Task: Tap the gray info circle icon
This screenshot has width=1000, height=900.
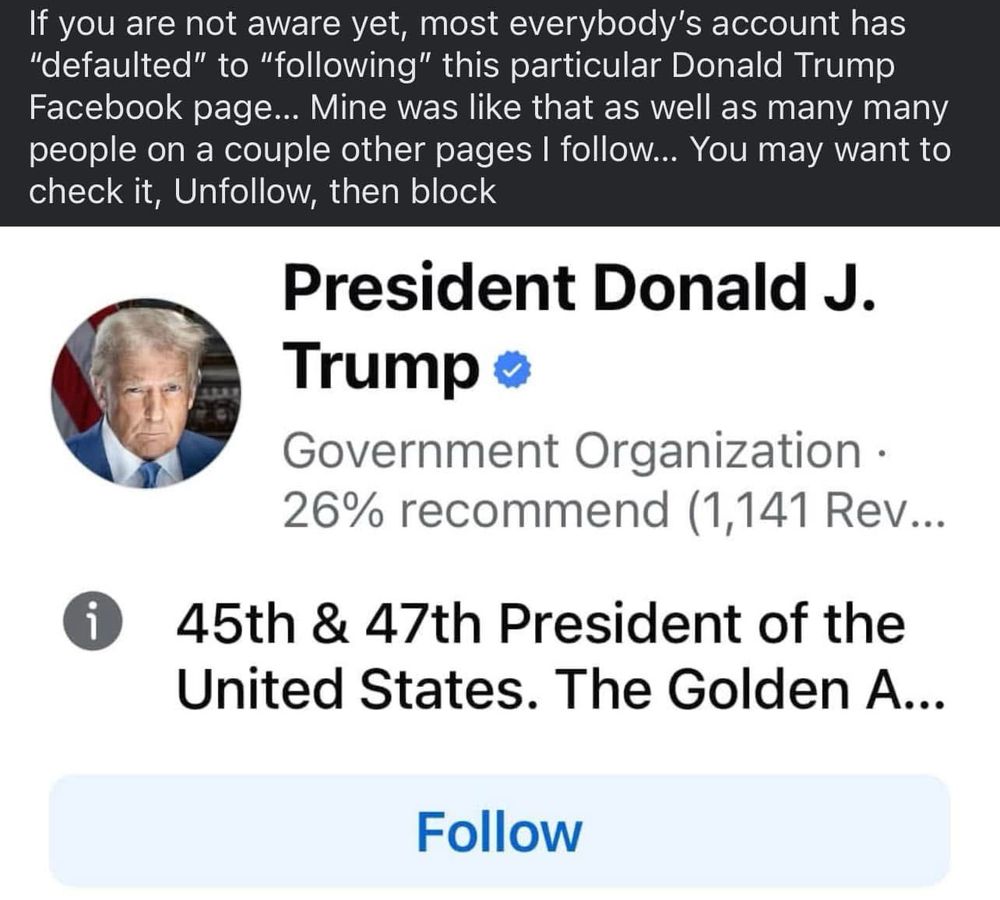Action: pos(92,621)
